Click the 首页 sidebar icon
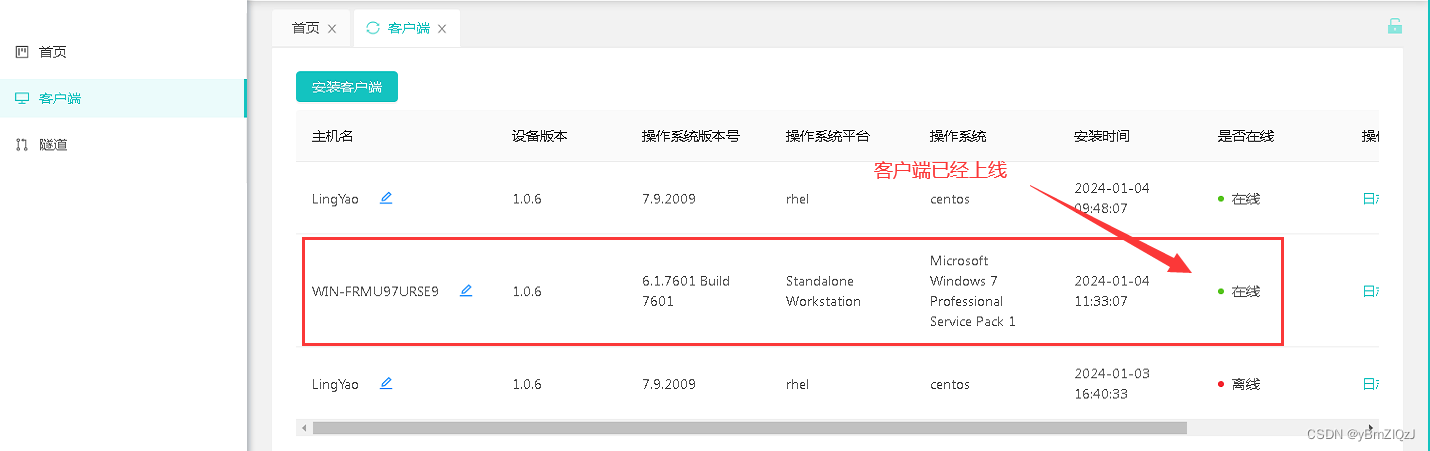The height and width of the screenshot is (451, 1430). pos(22,52)
